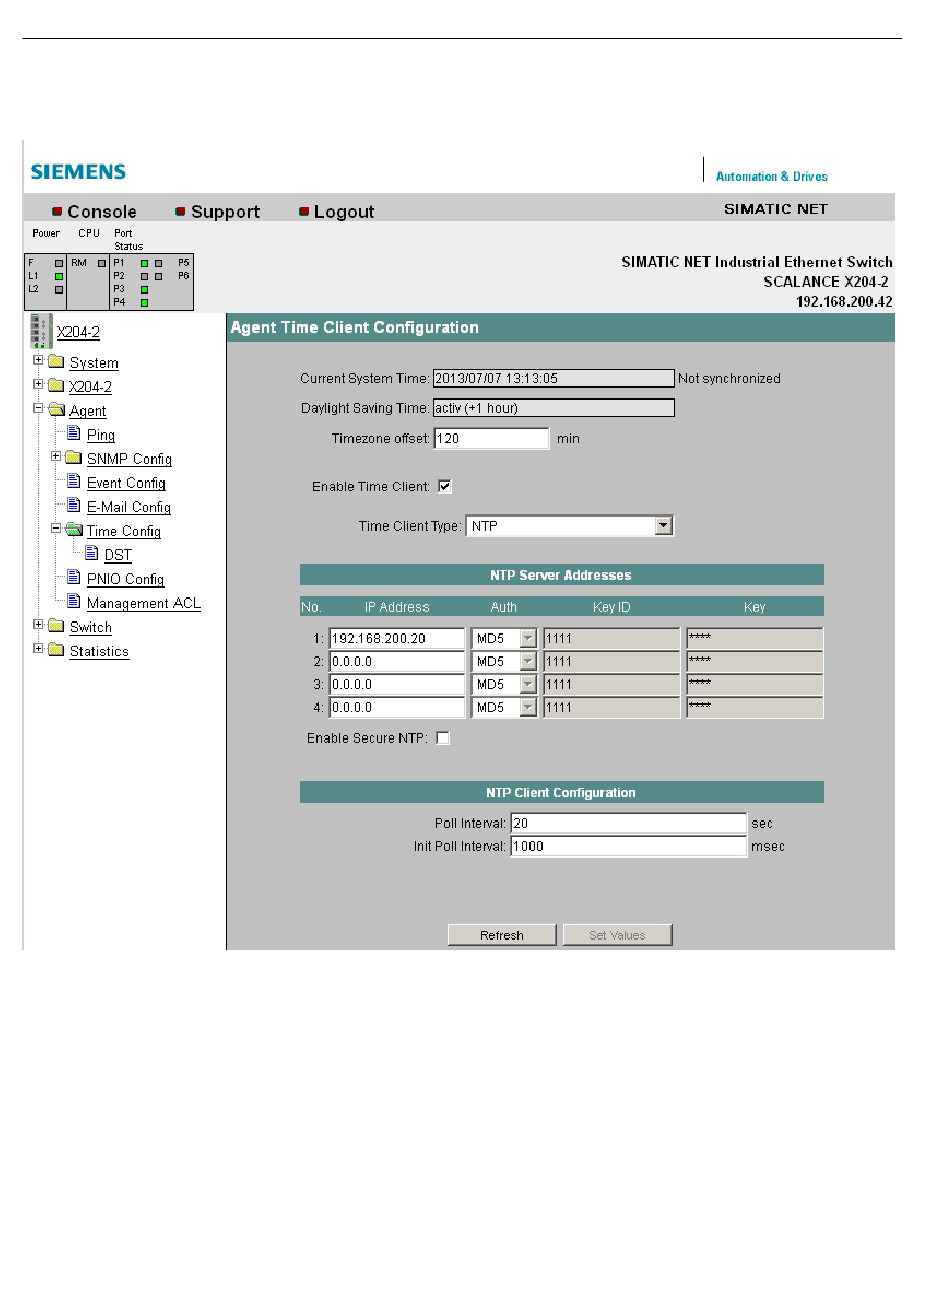Image resolution: width=950 pixels, height=1301 pixels.
Task: Click the first NTP server IP address field
Action: point(397,638)
